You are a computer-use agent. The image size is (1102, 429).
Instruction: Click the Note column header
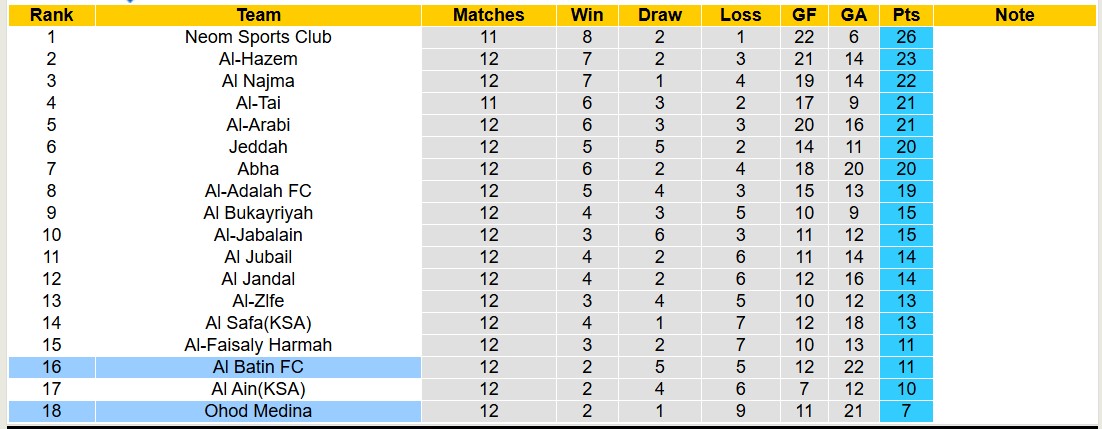pyautogui.click(x=1015, y=15)
